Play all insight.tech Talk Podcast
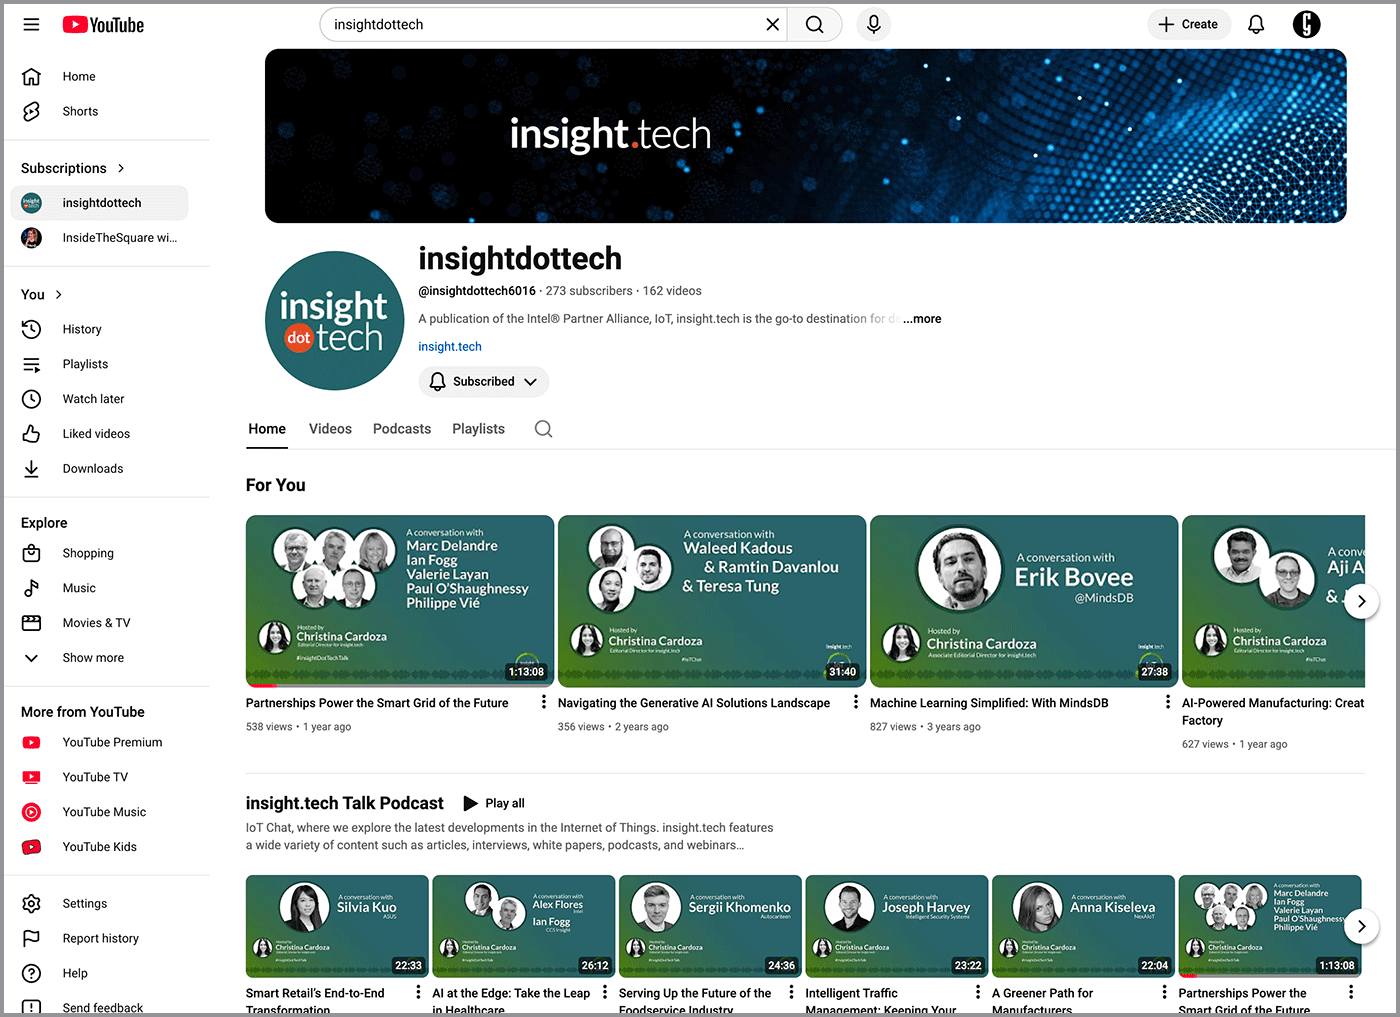Viewport: 1400px width, 1017px height. coord(494,803)
